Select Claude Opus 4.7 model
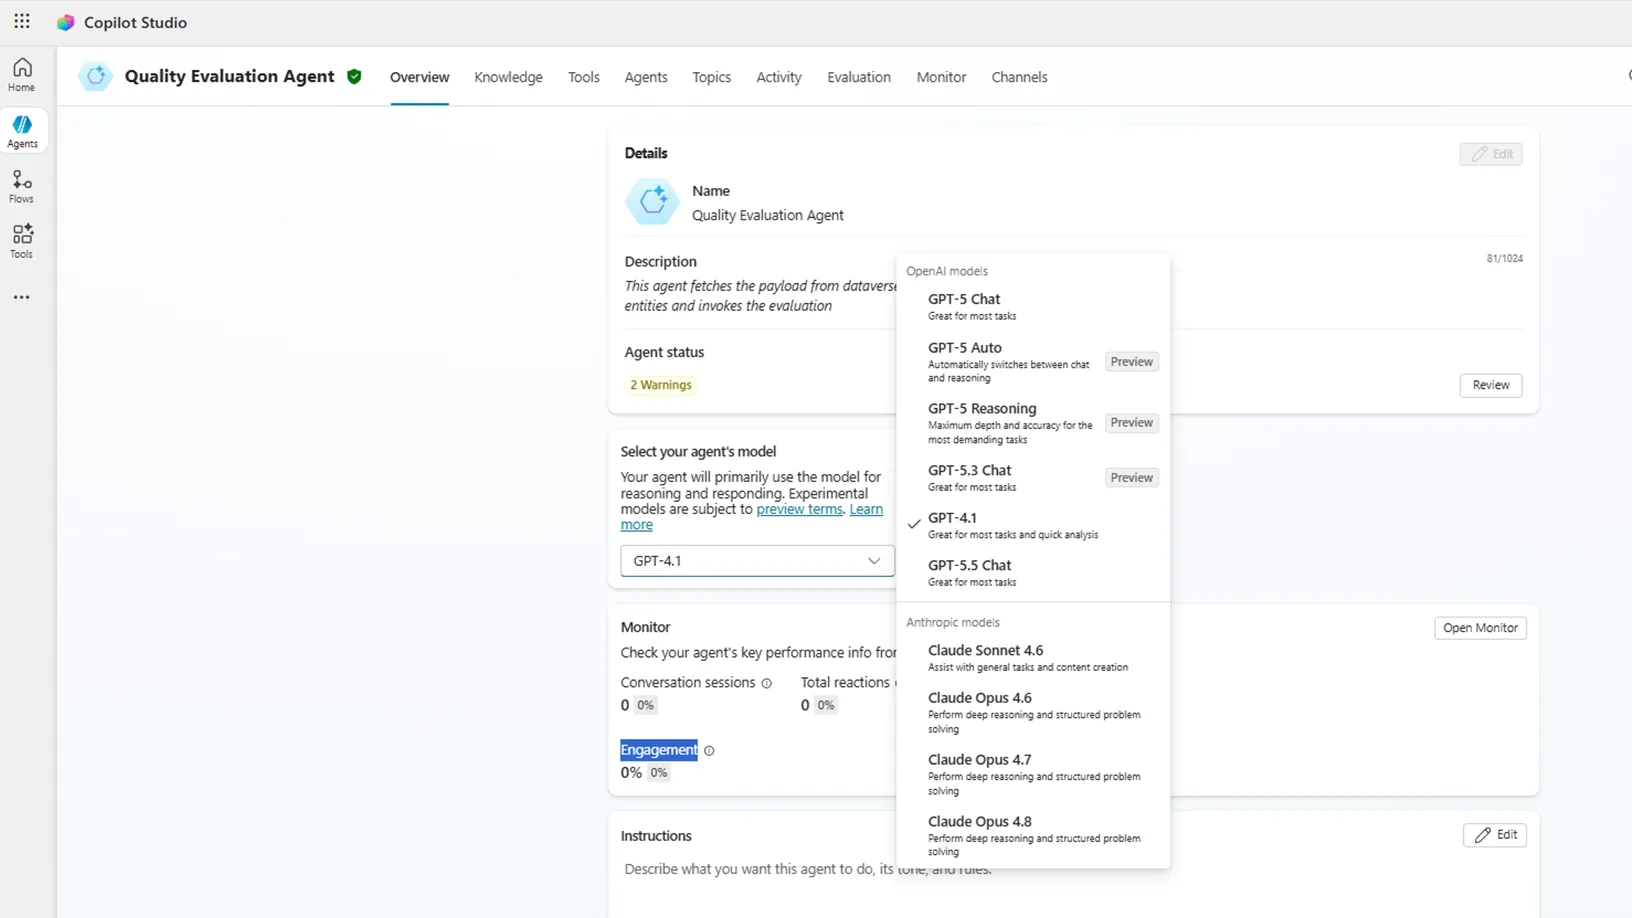The height and width of the screenshot is (918, 1632). [x=1033, y=774]
